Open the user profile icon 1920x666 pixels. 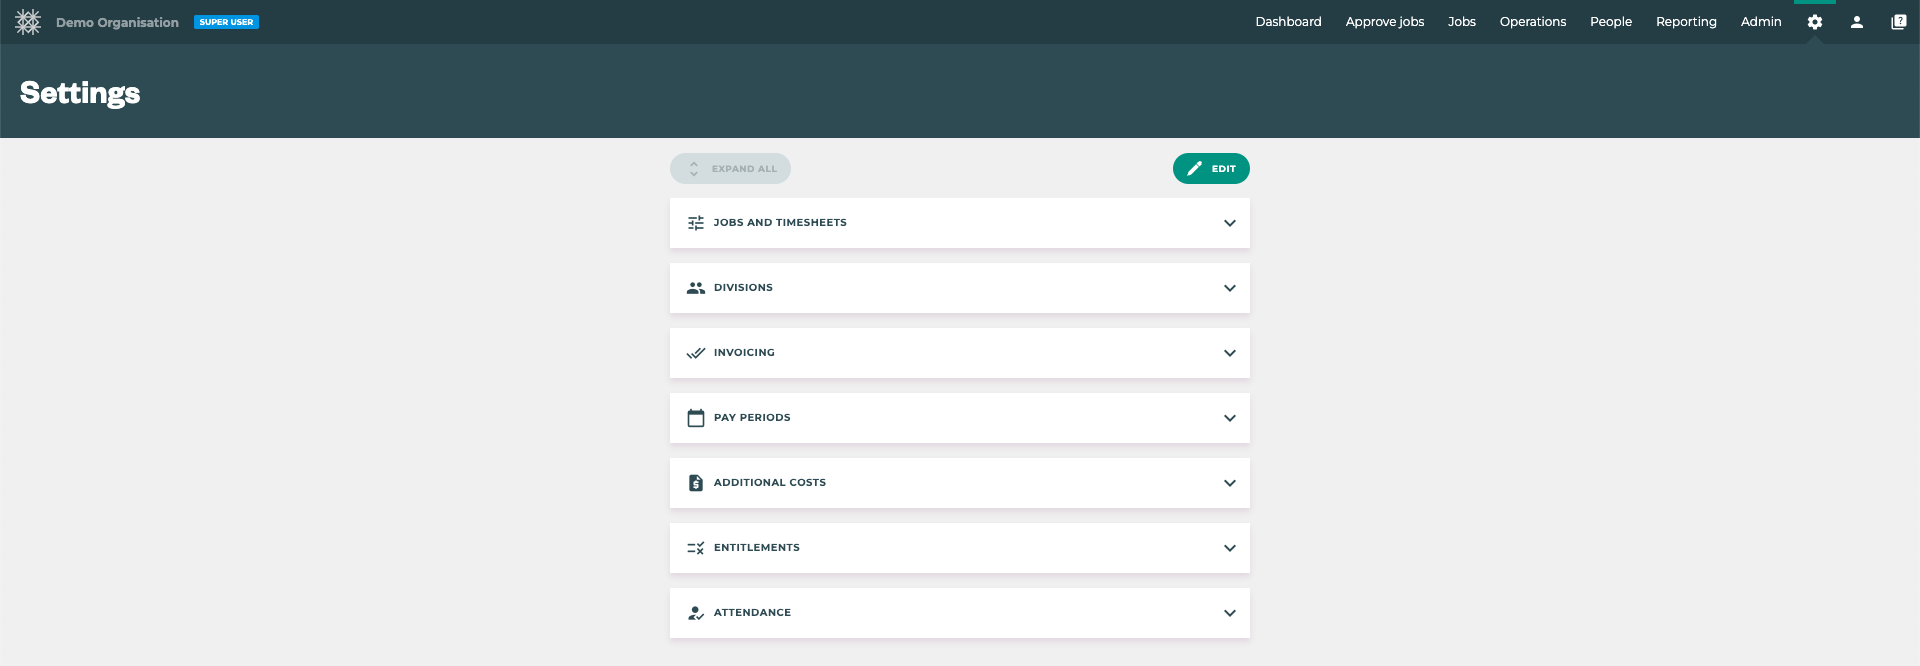(x=1856, y=22)
